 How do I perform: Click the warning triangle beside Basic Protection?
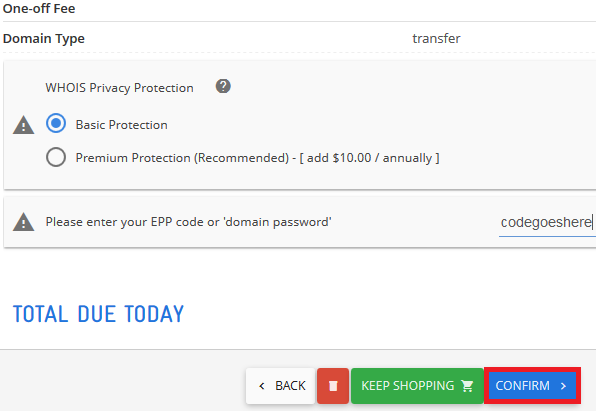pyautogui.click(x=24, y=125)
